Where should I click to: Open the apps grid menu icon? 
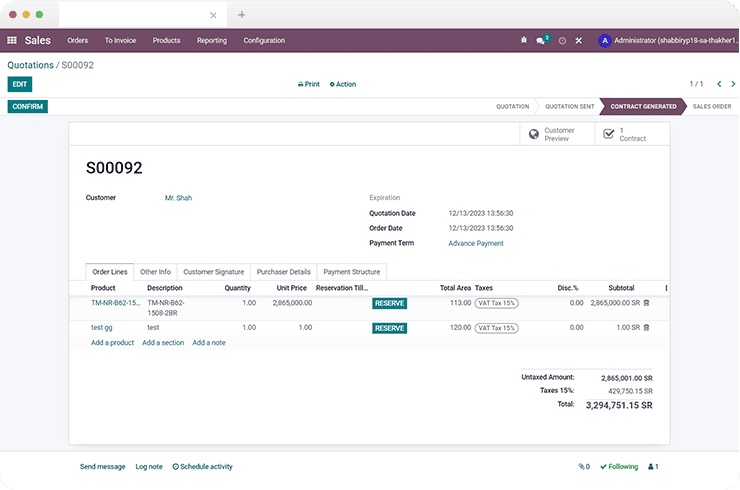[x=12, y=41]
